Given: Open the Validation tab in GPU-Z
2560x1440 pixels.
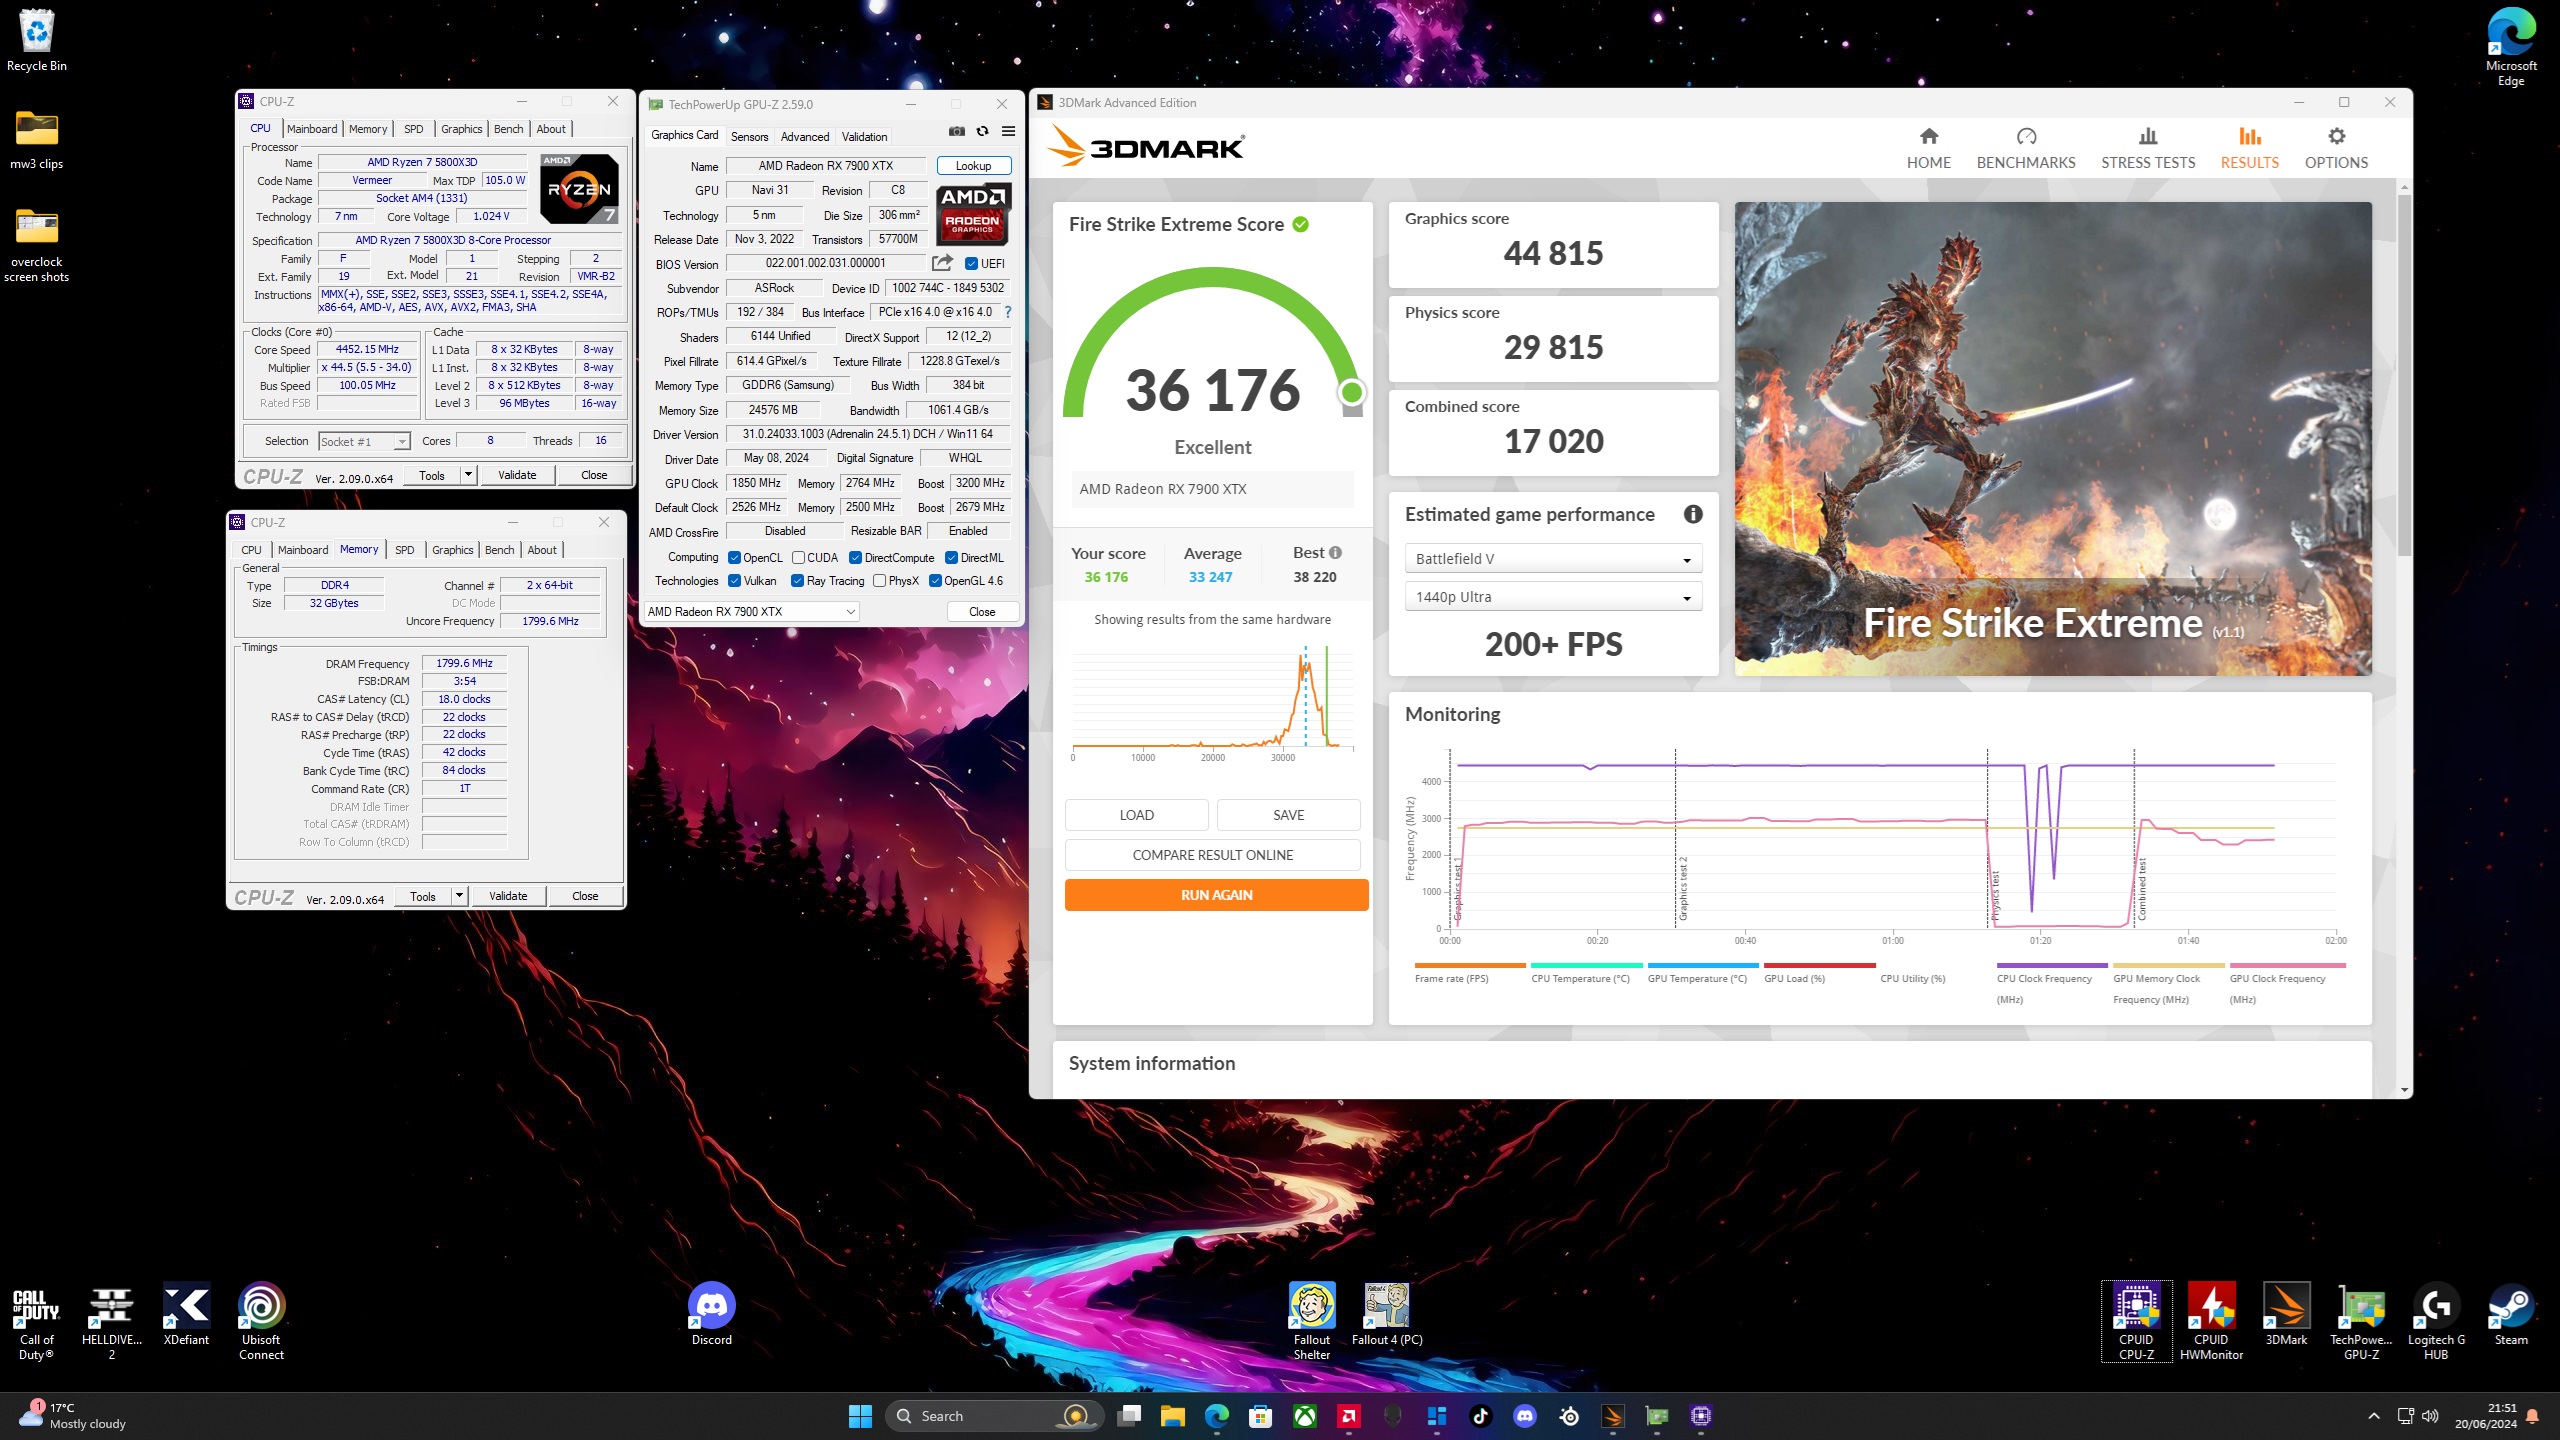Looking at the screenshot, I should (864, 137).
